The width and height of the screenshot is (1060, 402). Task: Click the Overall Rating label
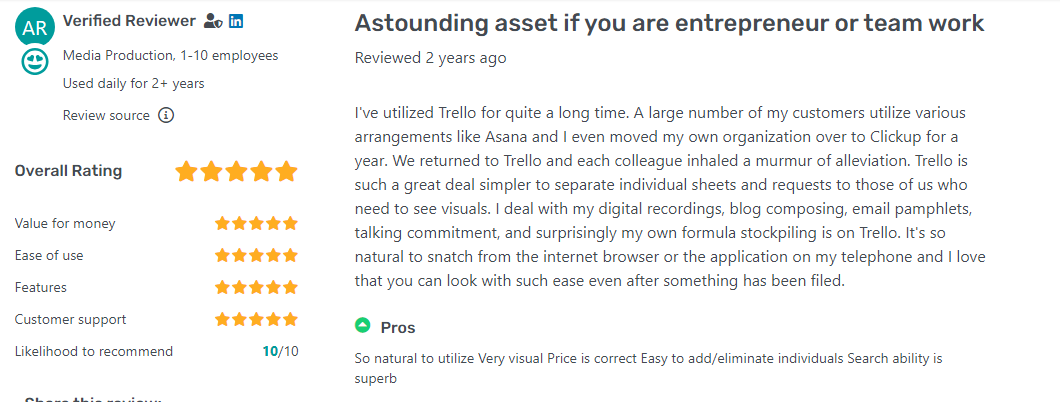click(x=68, y=171)
